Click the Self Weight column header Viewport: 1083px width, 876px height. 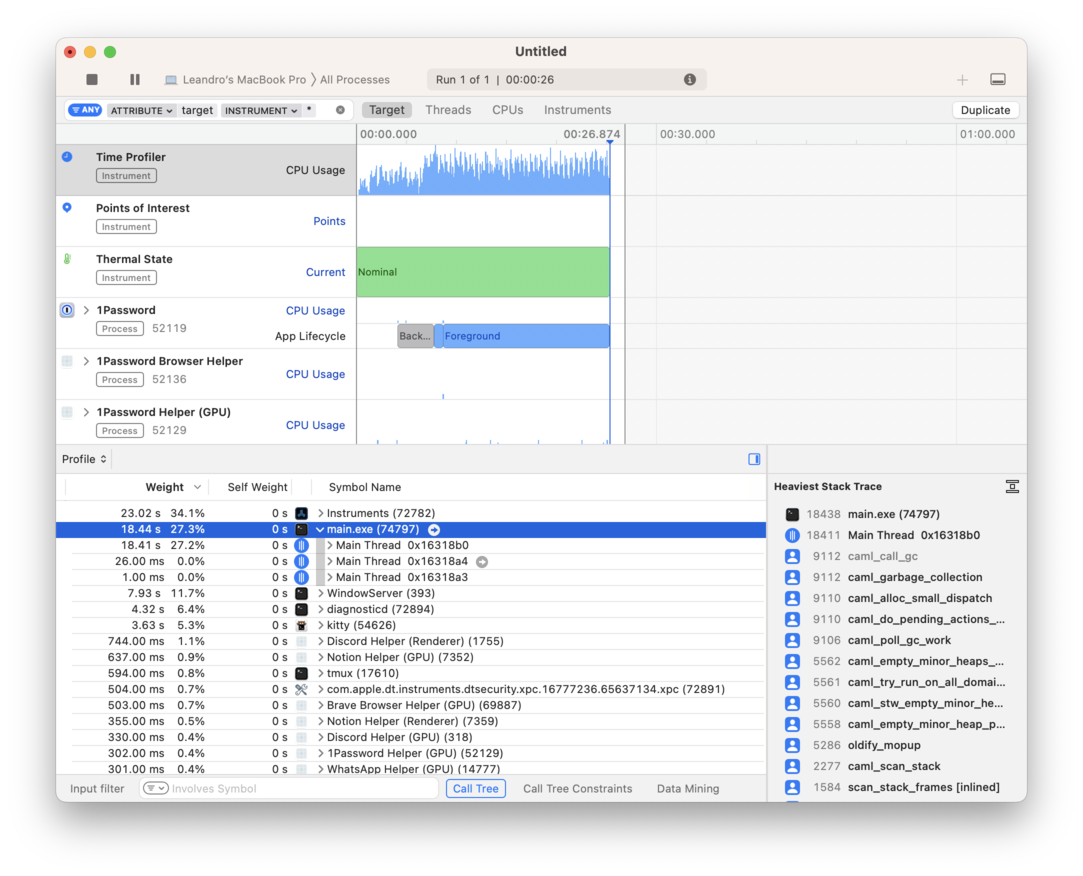(257, 487)
